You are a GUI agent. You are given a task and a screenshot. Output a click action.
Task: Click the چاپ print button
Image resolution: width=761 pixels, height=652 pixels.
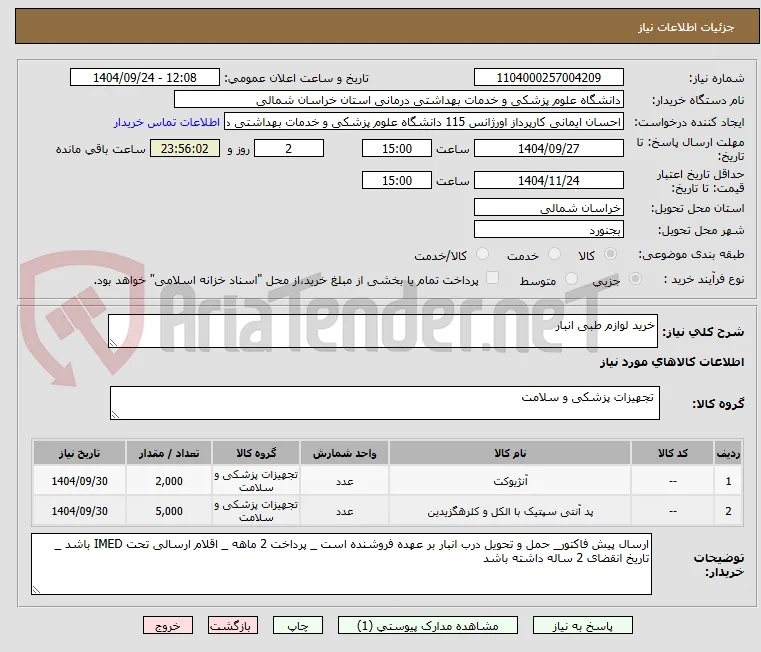(298, 625)
